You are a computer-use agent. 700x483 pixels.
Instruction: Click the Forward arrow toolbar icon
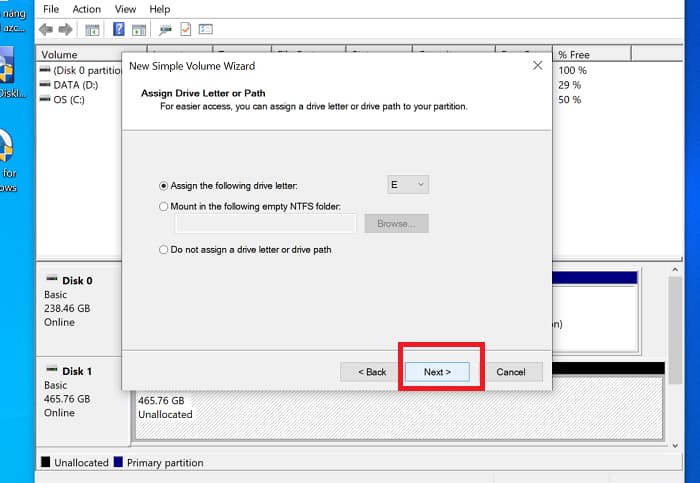[65, 29]
